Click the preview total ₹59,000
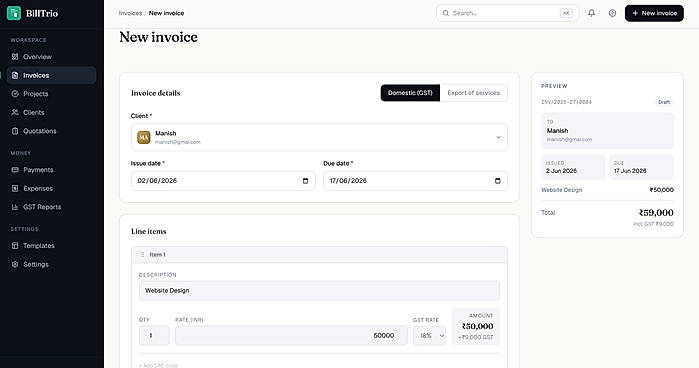Screen dimensions: 699x368 (x=656, y=213)
